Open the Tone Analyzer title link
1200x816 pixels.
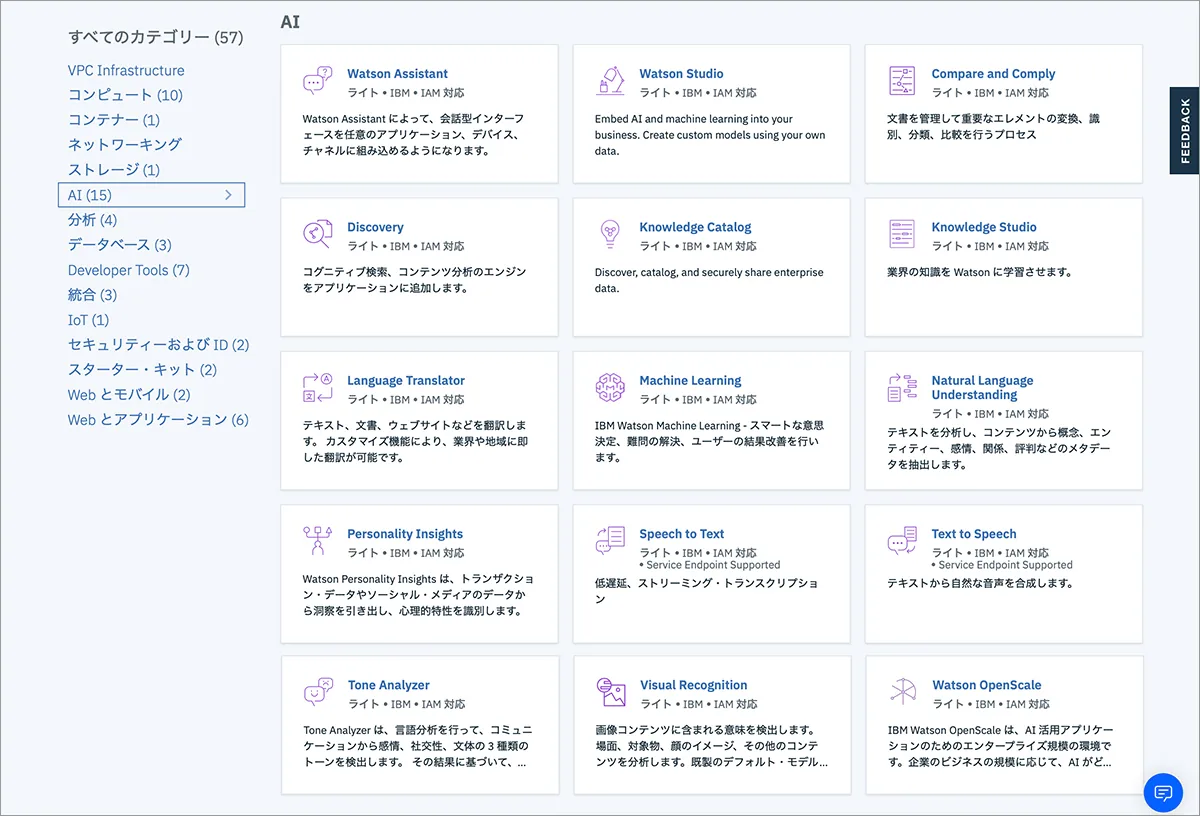pos(389,685)
